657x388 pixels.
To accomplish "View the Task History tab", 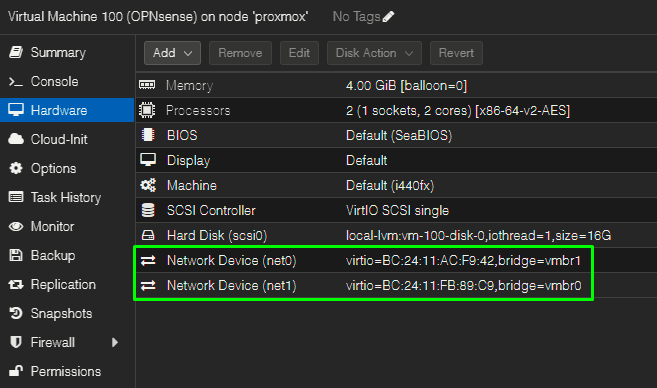I will point(67,197).
